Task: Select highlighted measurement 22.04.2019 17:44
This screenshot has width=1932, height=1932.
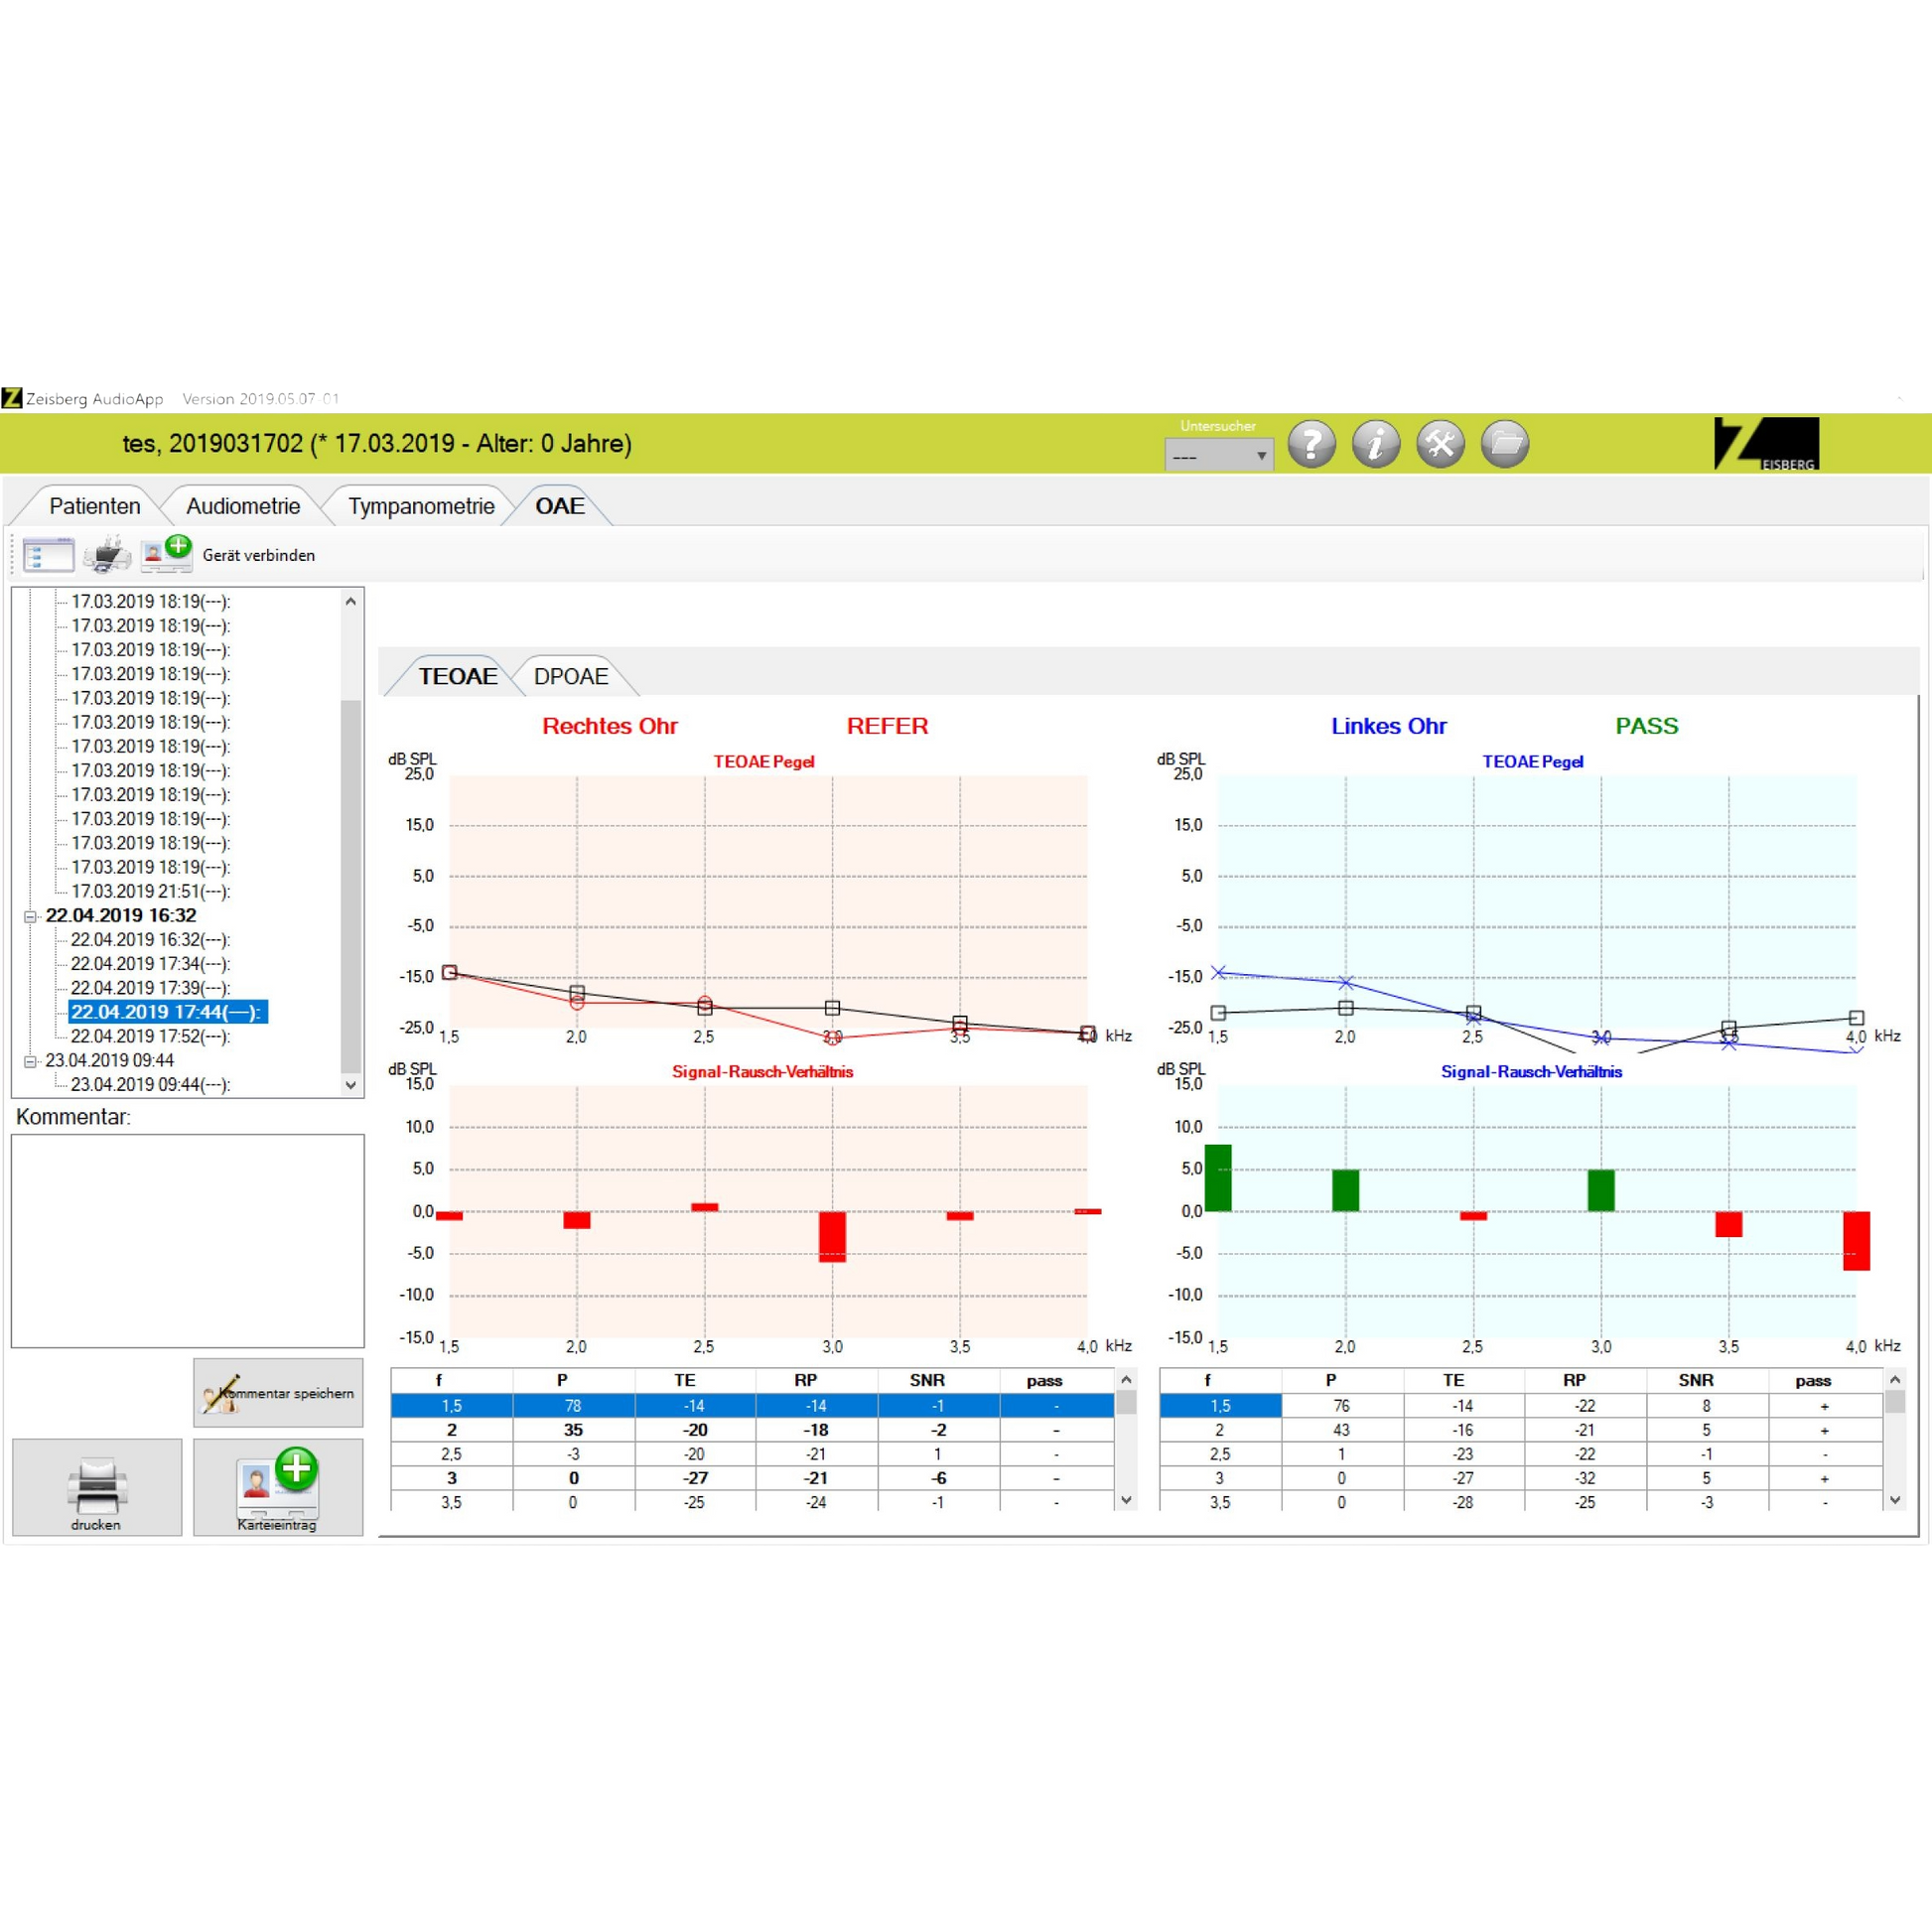Action: 166,1012
